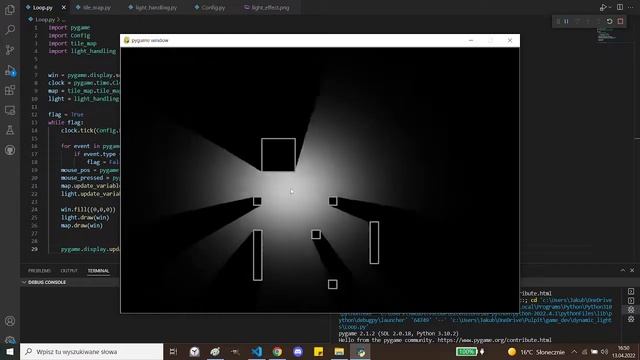Grab the debug toolbar drag handle

pos(558,21)
